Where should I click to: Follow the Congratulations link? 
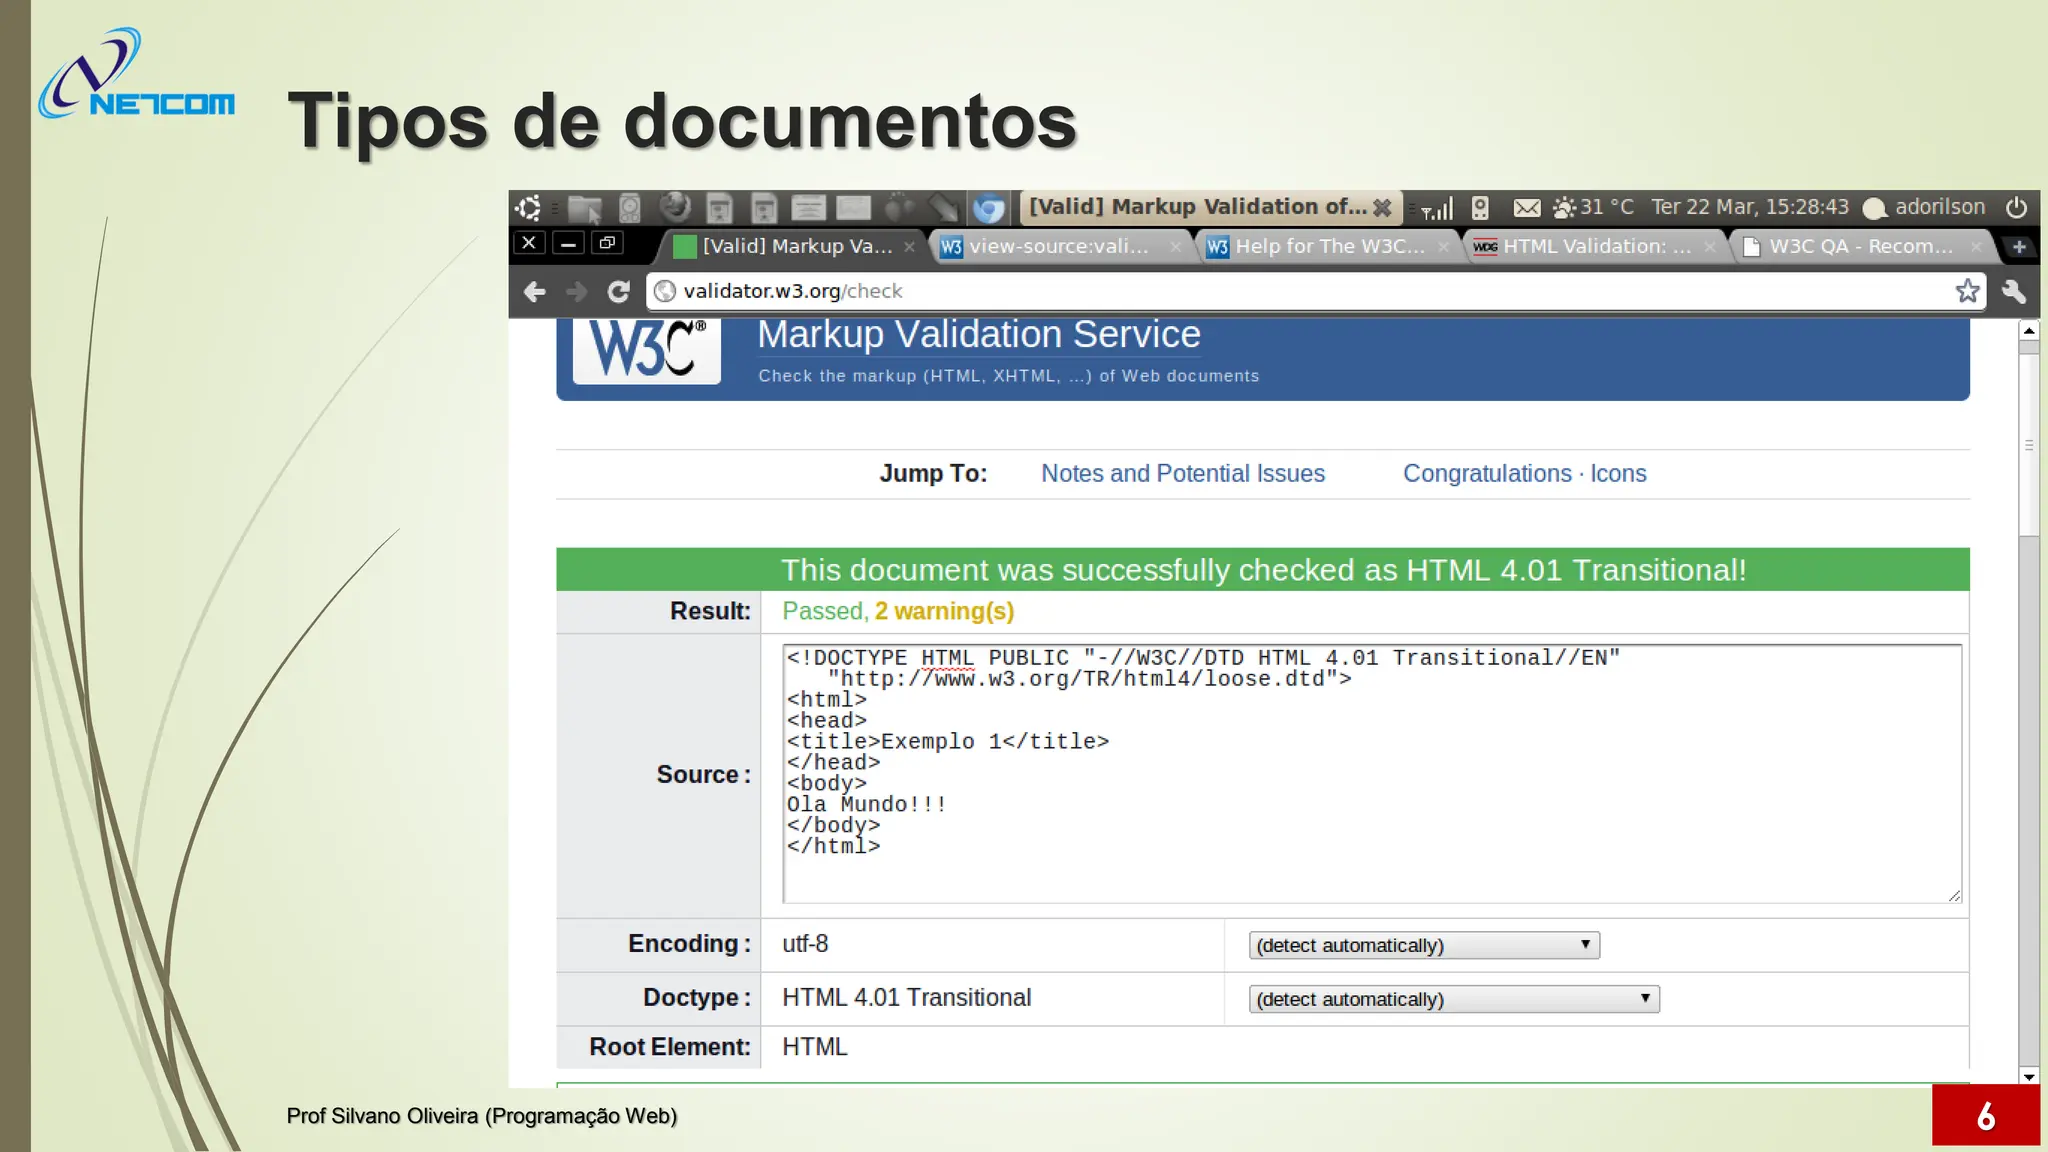(1487, 473)
